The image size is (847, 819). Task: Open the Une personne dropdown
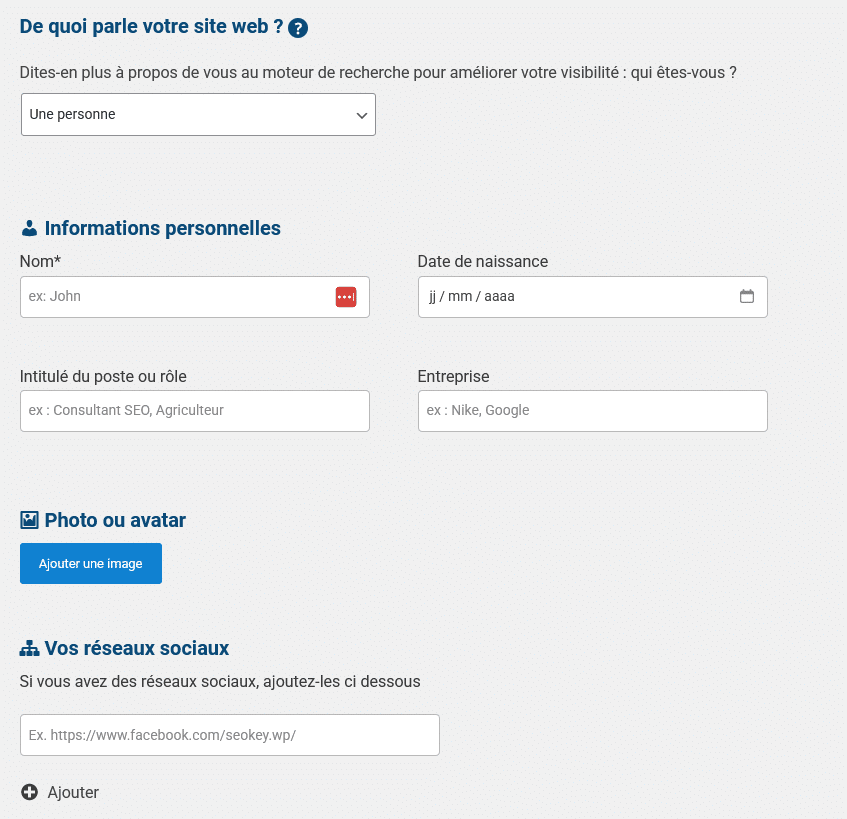coord(198,115)
